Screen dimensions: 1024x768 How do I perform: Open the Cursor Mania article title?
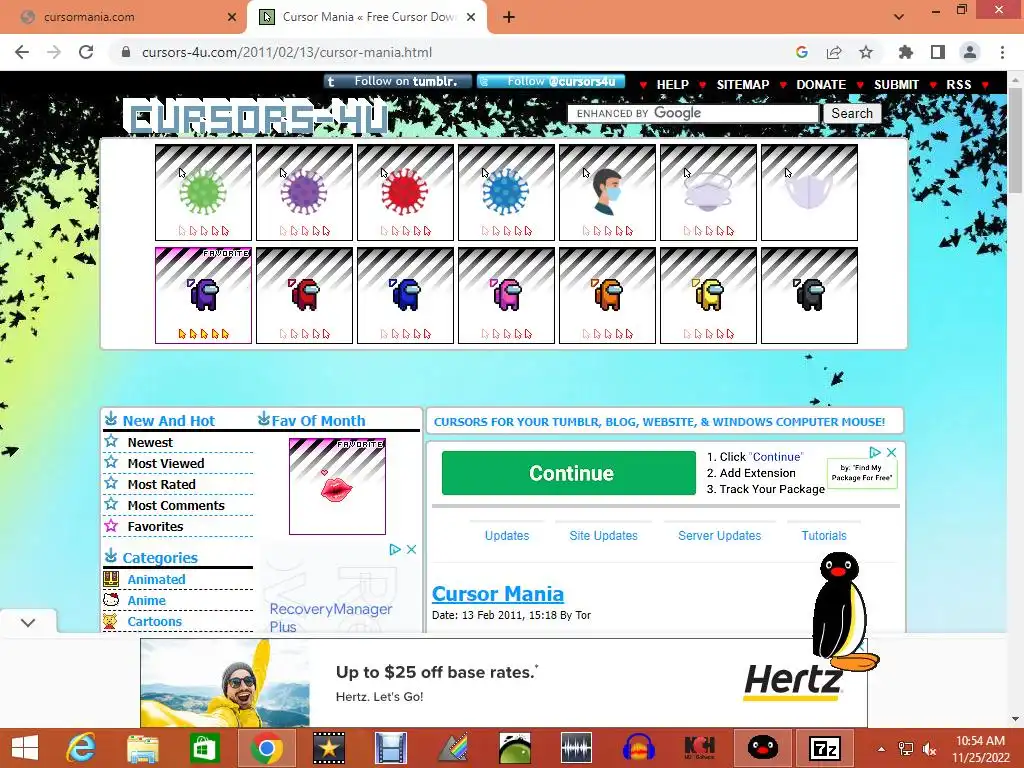tap(498, 594)
